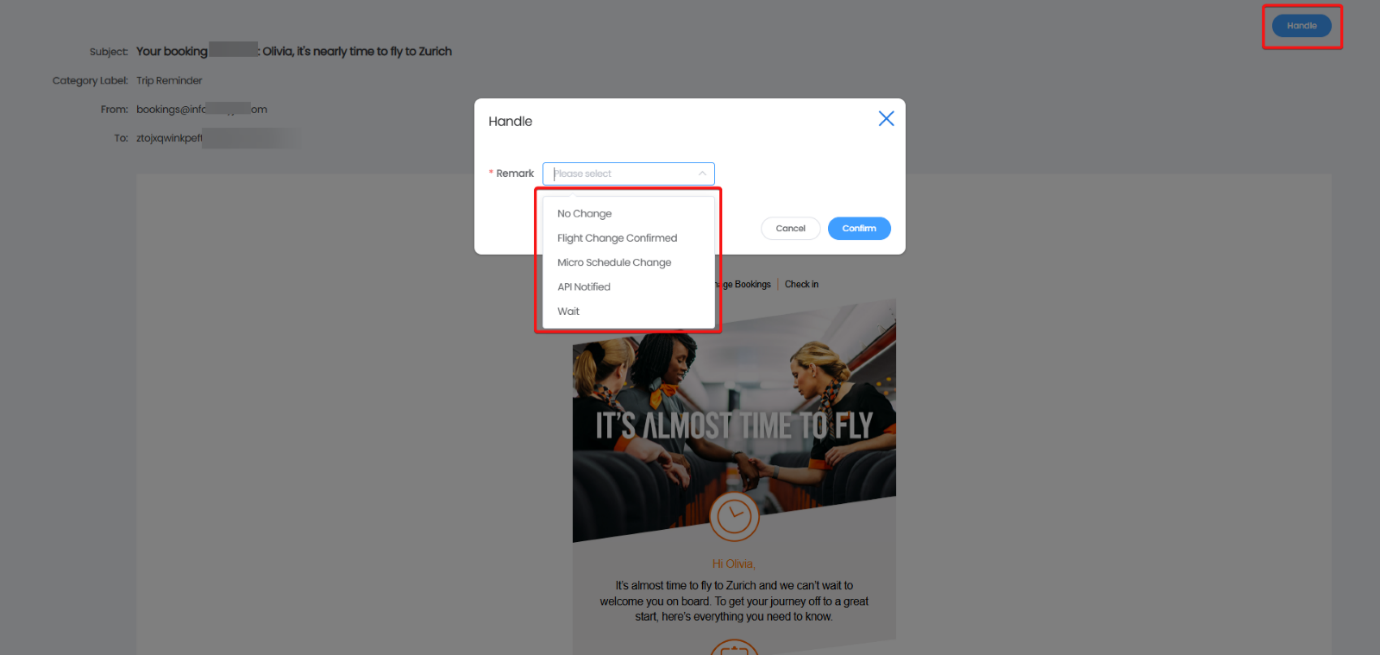Image resolution: width=1380 pixels, height=655 pixels.
Task: Click the sender bookings email address
Action: click(x=202, y=109)
